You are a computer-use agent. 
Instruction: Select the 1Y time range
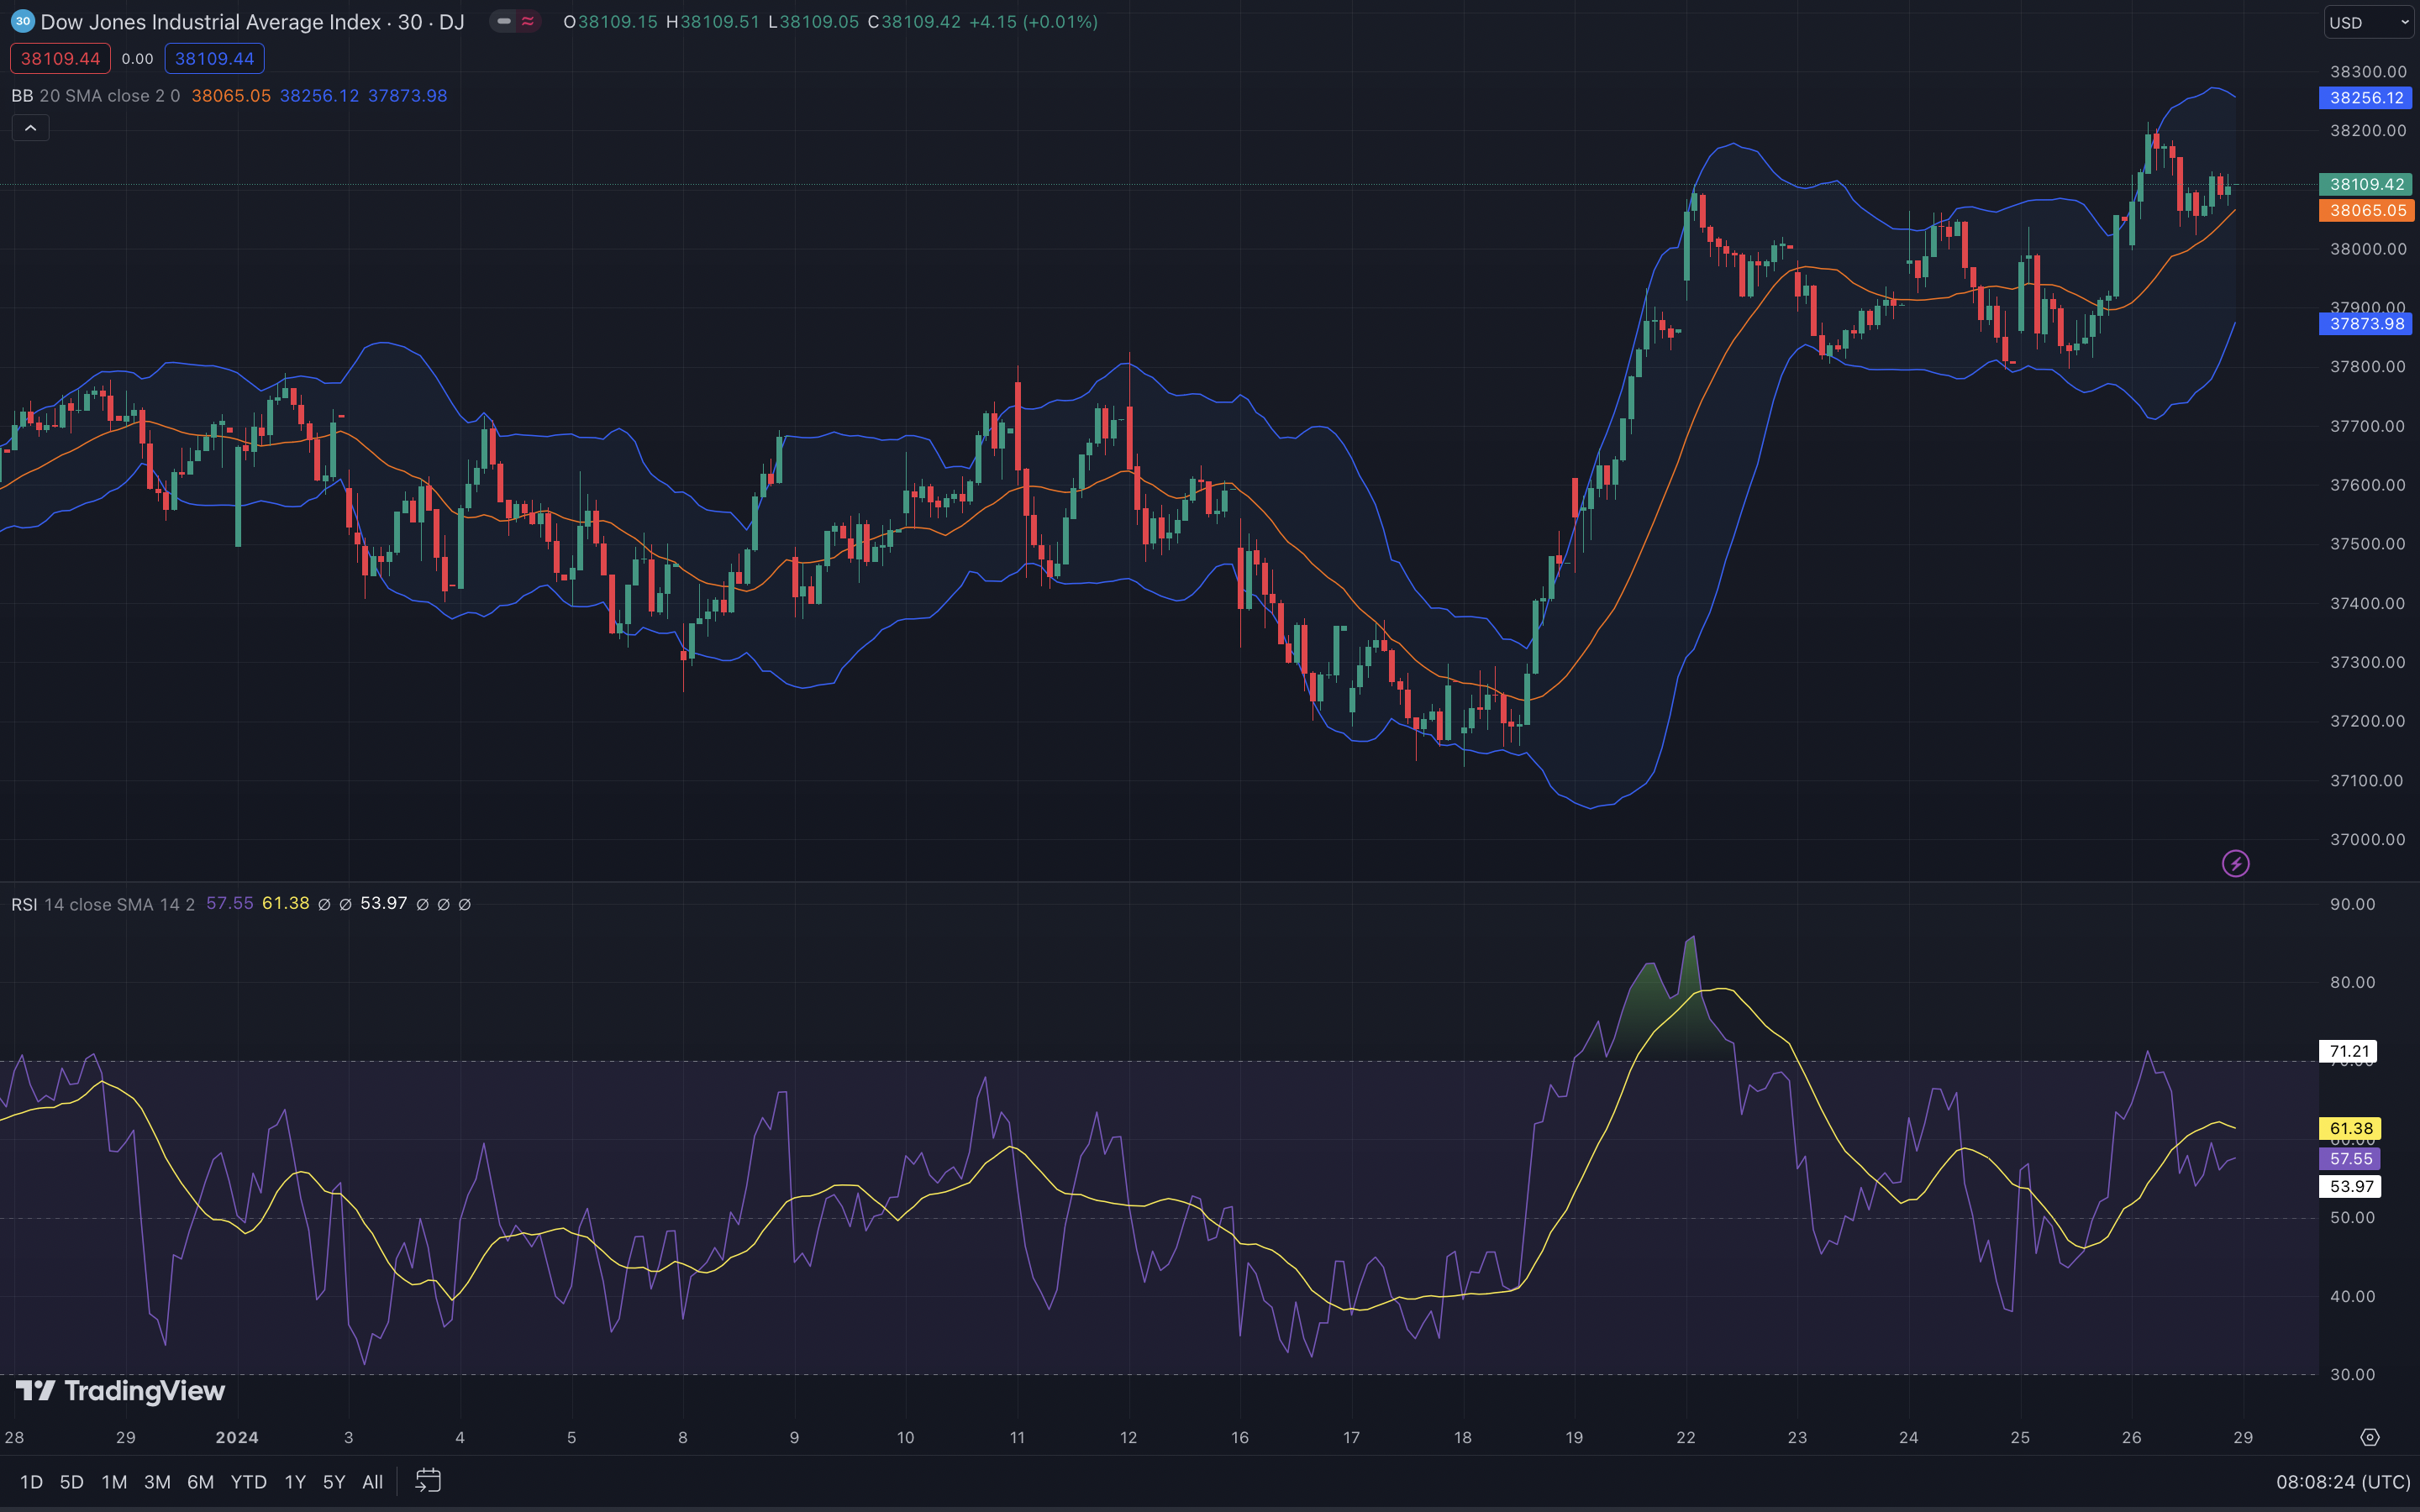click(x=295, y=1482)
